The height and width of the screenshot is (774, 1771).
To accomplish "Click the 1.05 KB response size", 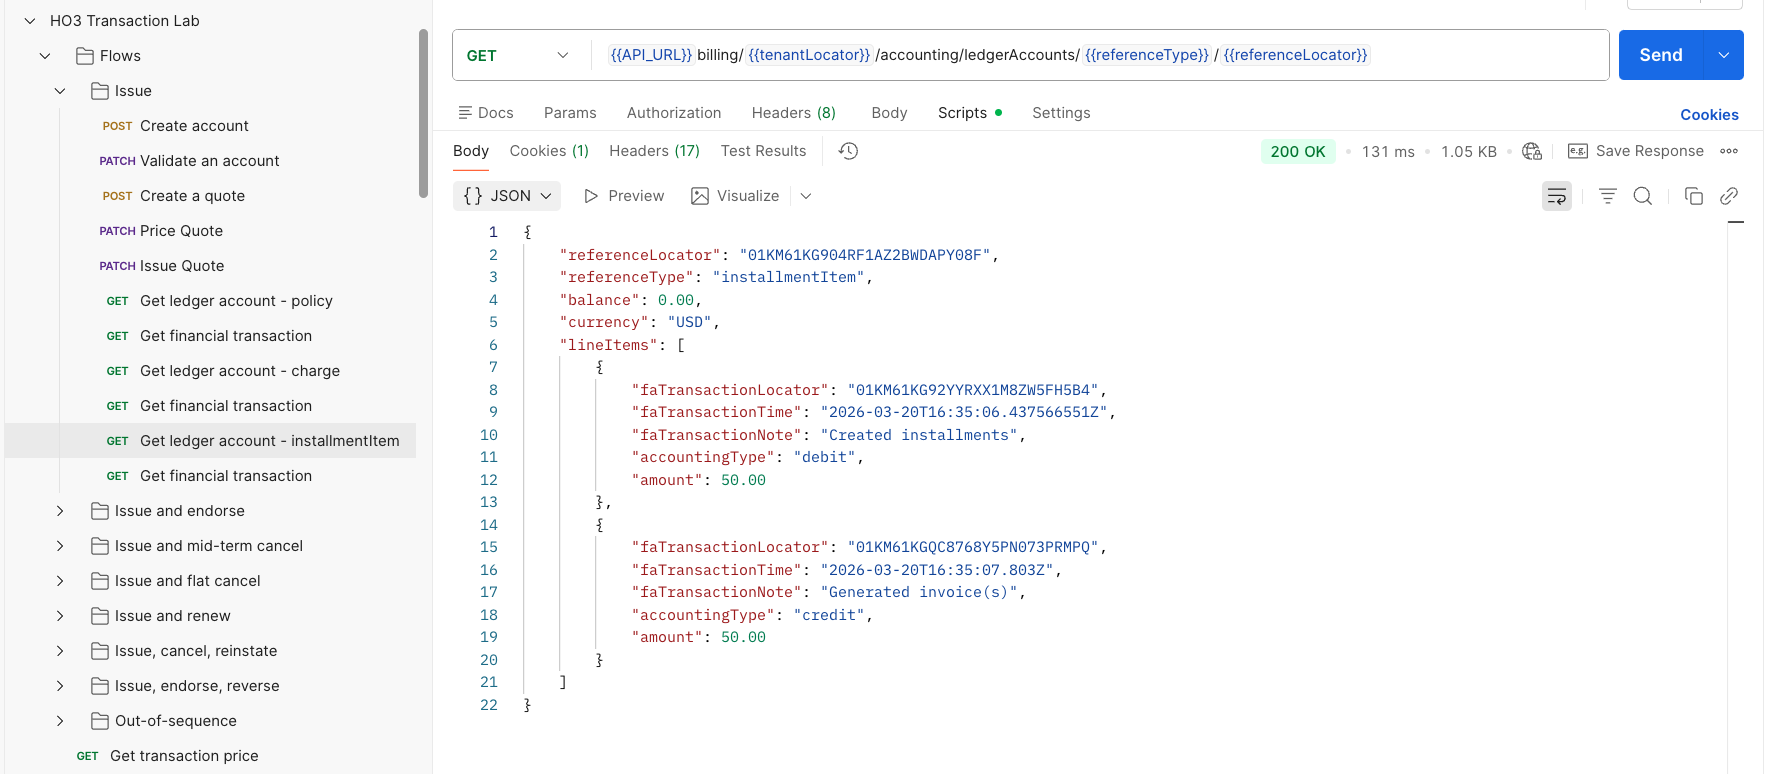I will pos(1468,151).
